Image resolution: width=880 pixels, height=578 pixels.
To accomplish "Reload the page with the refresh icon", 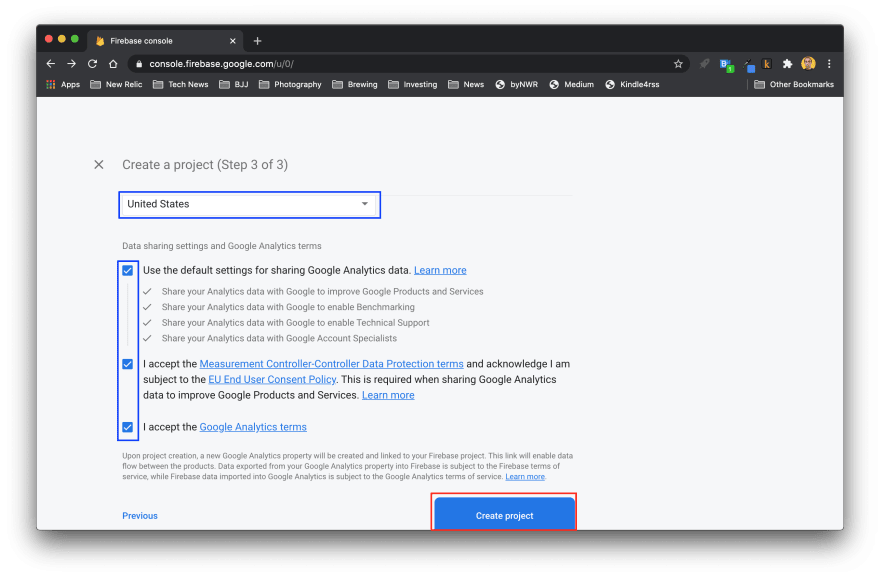I will click(x=92, y=63).
